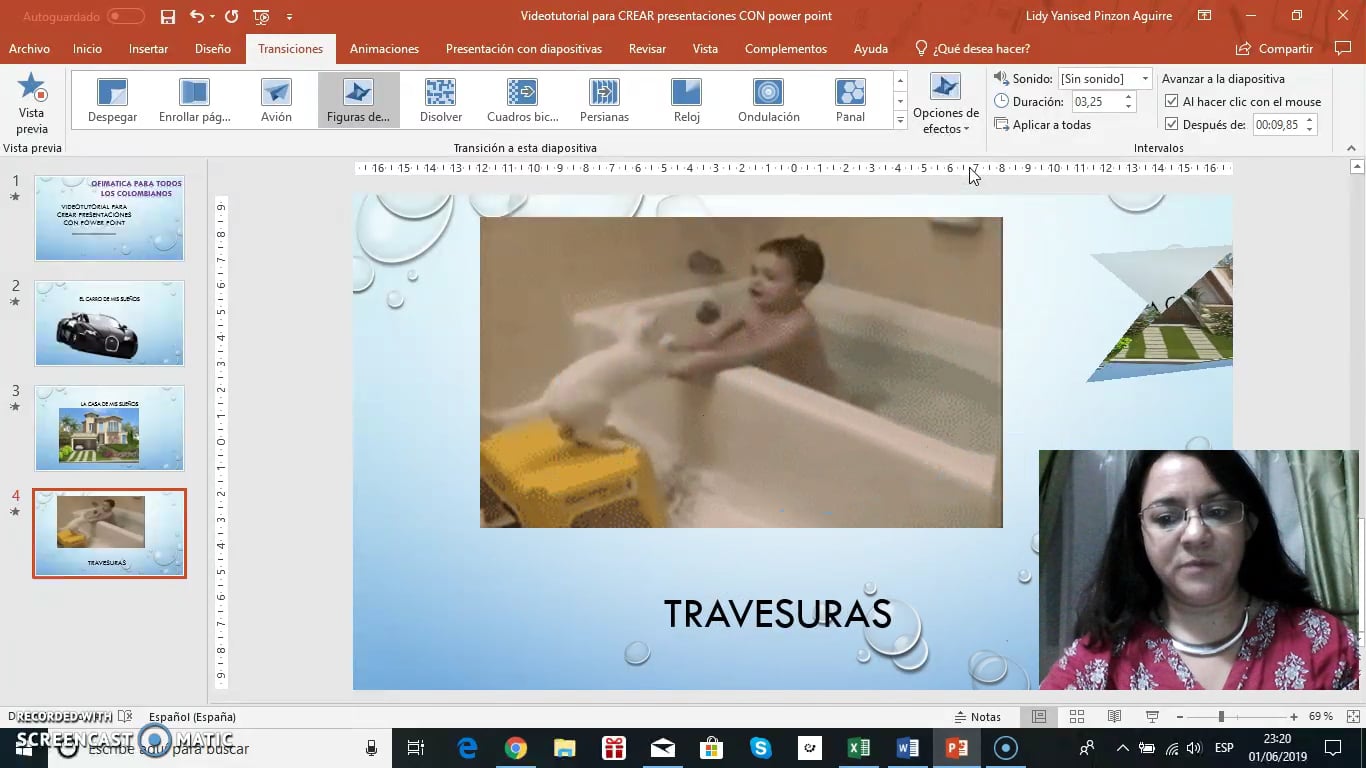This screenshot has width=1366, height=768.
Task: Click zoom in plus button
Action: click(x=1294, y=717)
